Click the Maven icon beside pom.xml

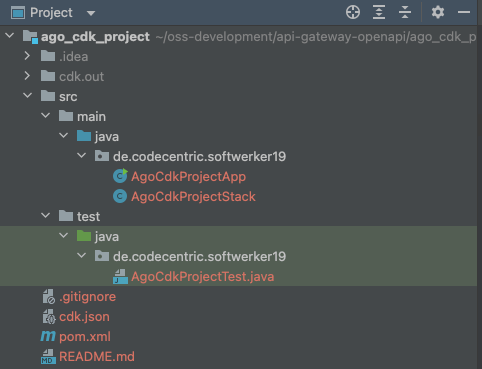[x=48, y=336]
